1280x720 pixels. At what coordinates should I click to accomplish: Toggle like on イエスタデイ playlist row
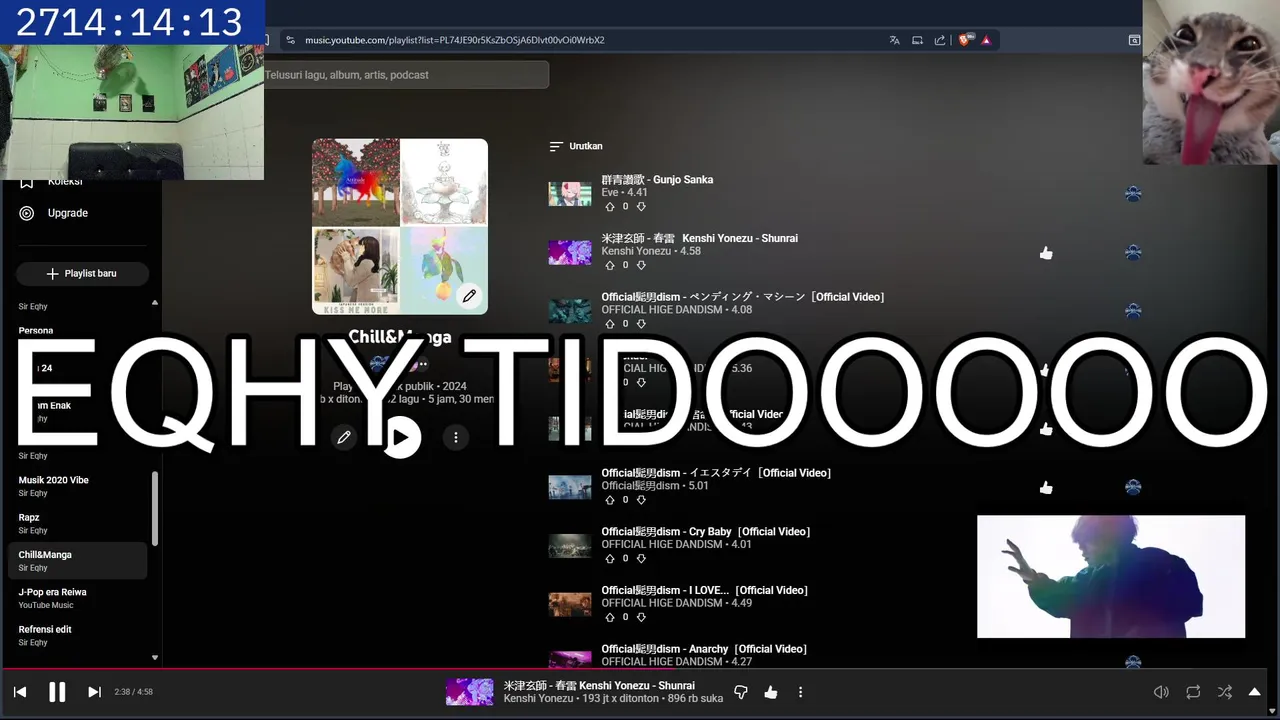coord(1046,488)
